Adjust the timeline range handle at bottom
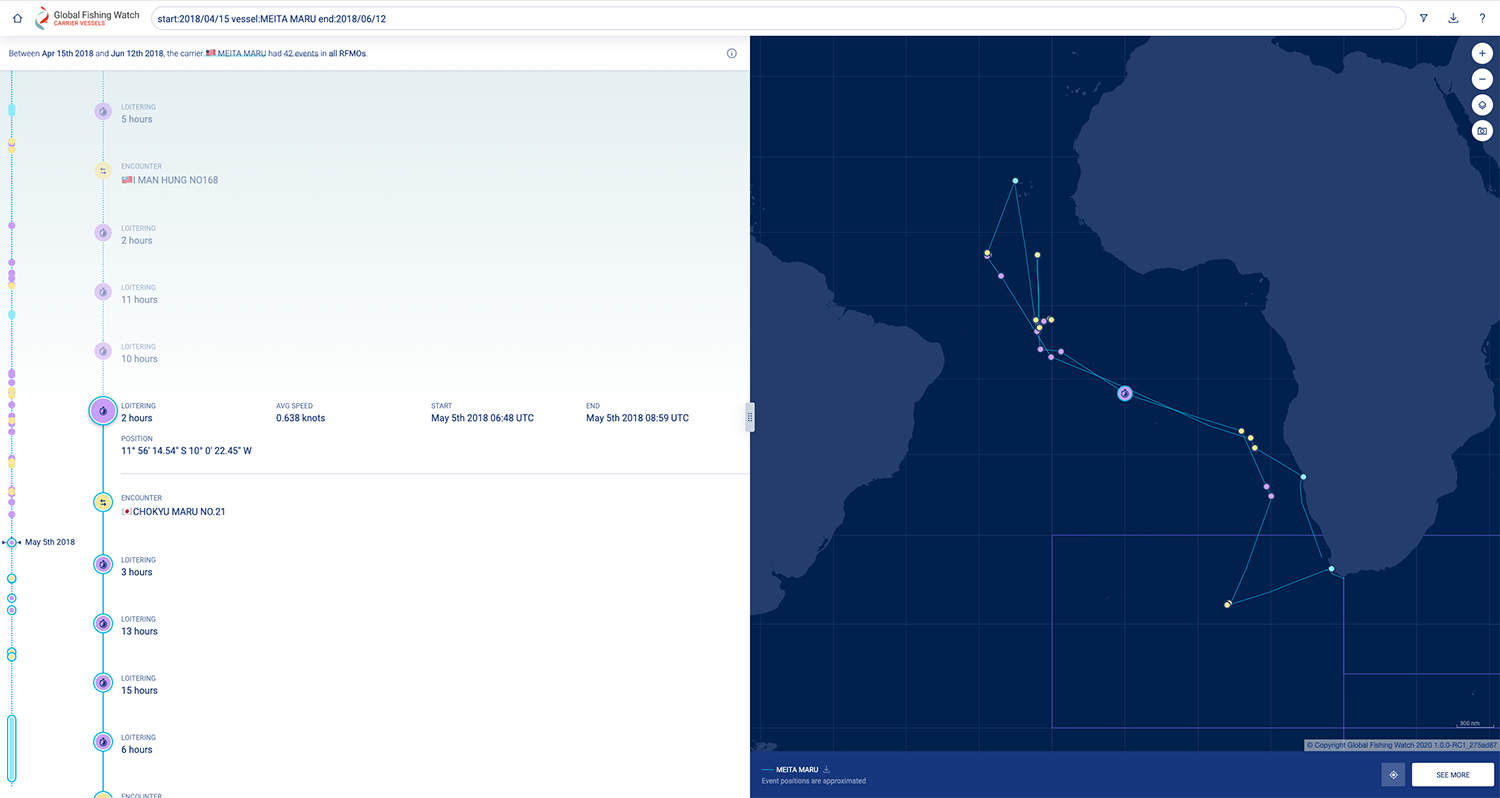 12,747
